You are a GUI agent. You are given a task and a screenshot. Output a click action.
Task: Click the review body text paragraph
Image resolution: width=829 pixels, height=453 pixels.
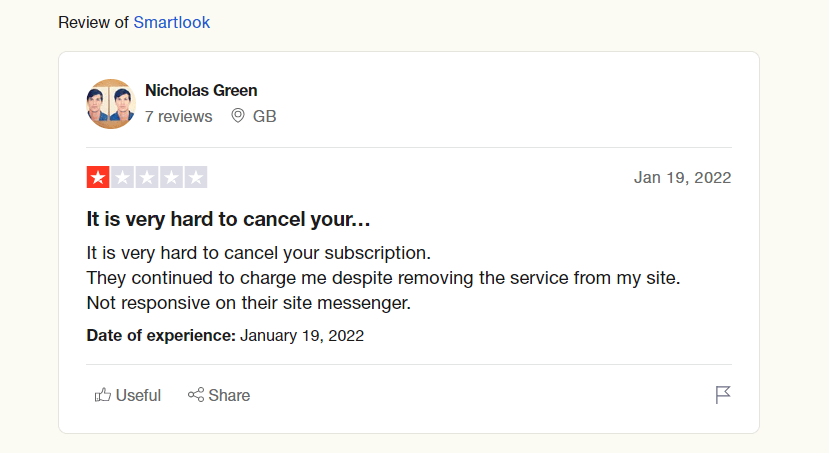[x=383, y=277]
